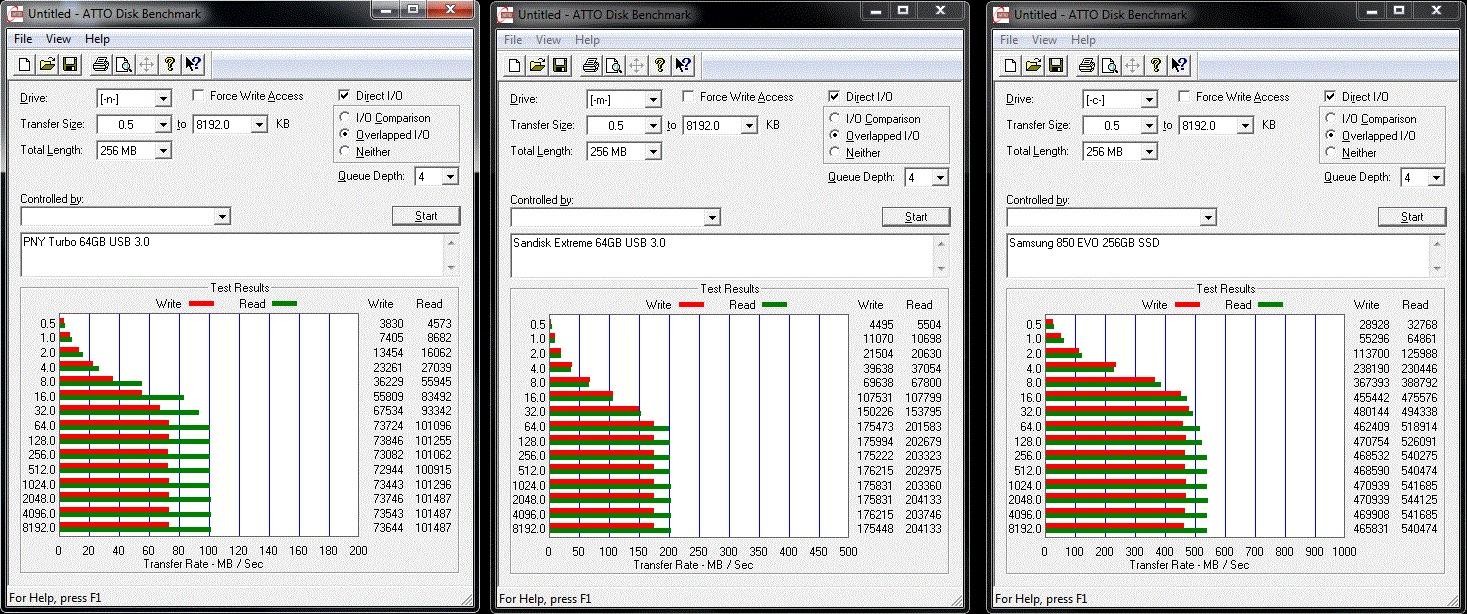This screenshot has height=614, width=1467.
Task: Activate context help with the arrow-question icon
Action: (x=193, y=63)
